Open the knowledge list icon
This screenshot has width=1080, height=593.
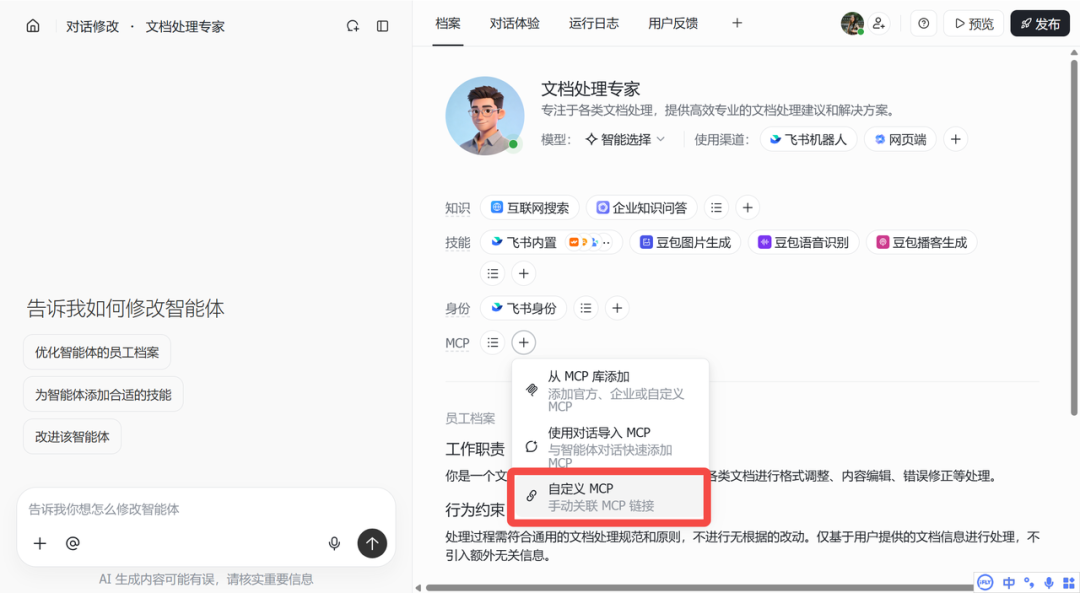[x=716, y=207]
